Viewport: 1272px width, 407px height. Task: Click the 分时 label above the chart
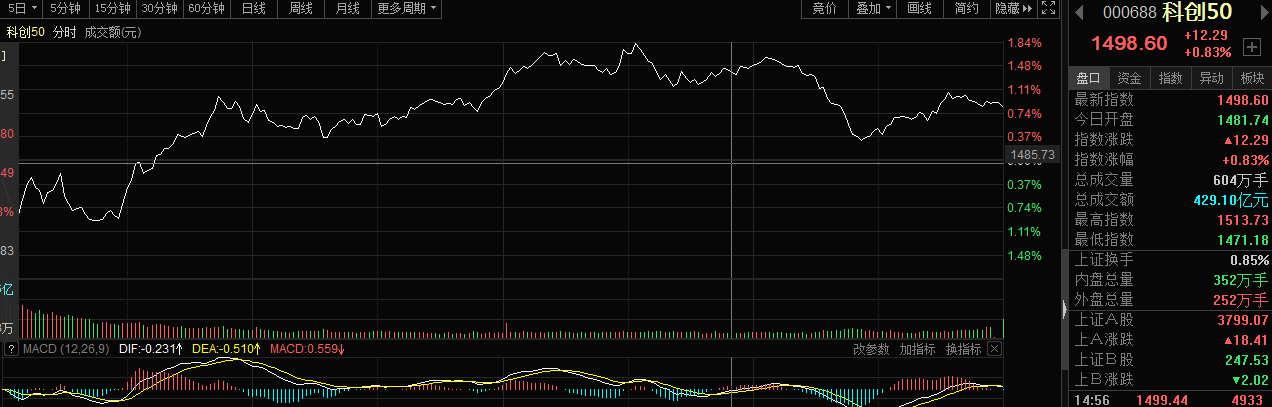(65, 32)
